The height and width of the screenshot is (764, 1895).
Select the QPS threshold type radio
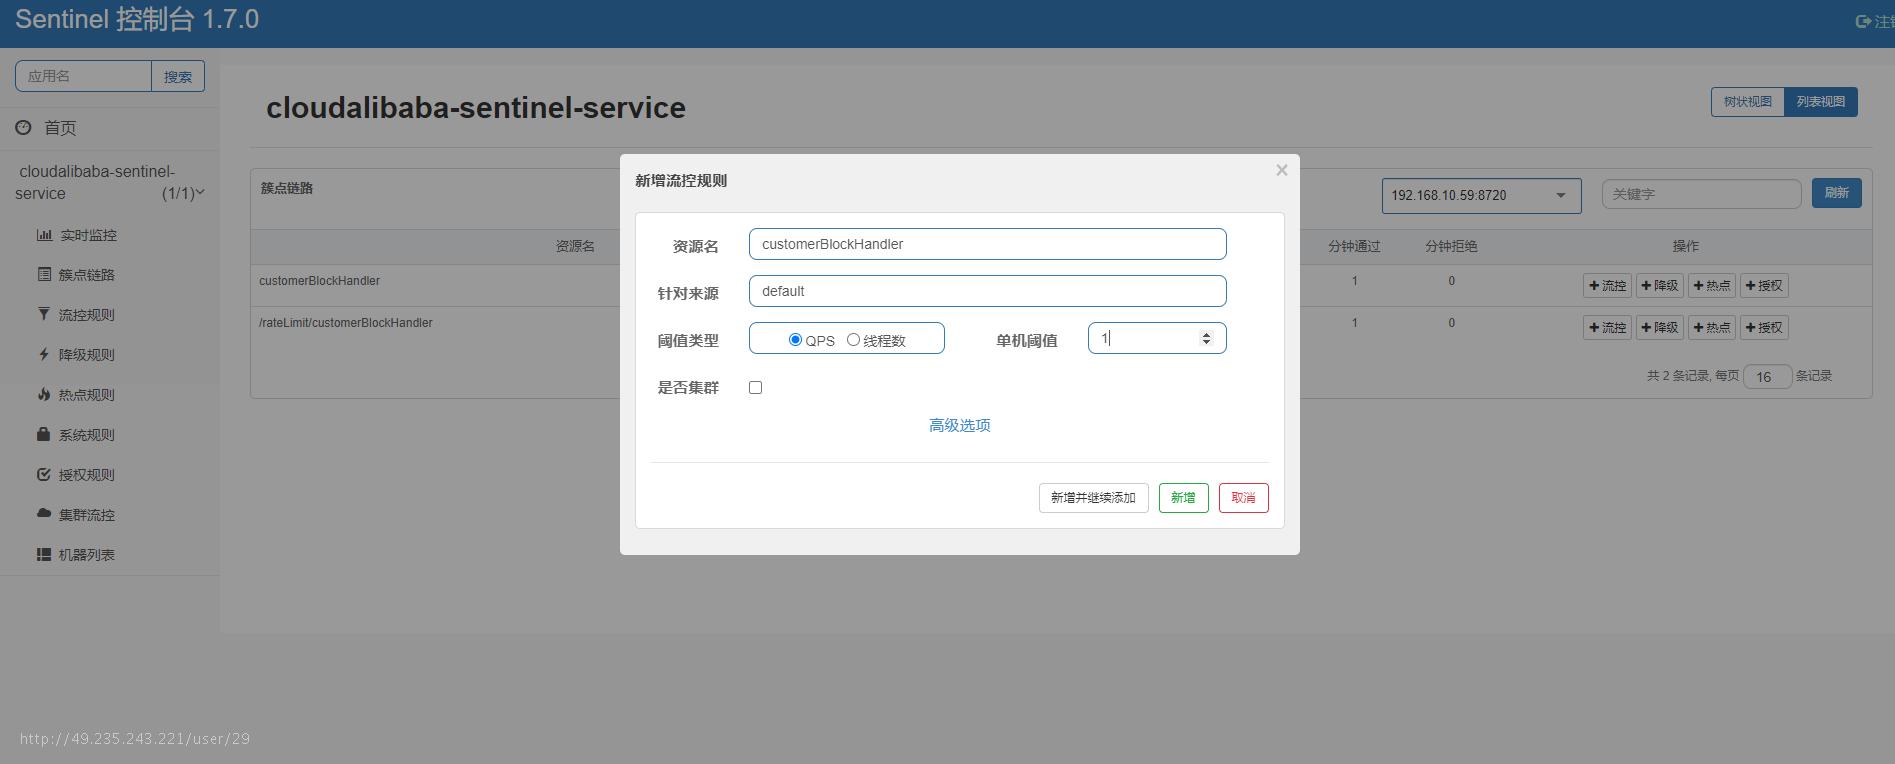click(795, 340)
